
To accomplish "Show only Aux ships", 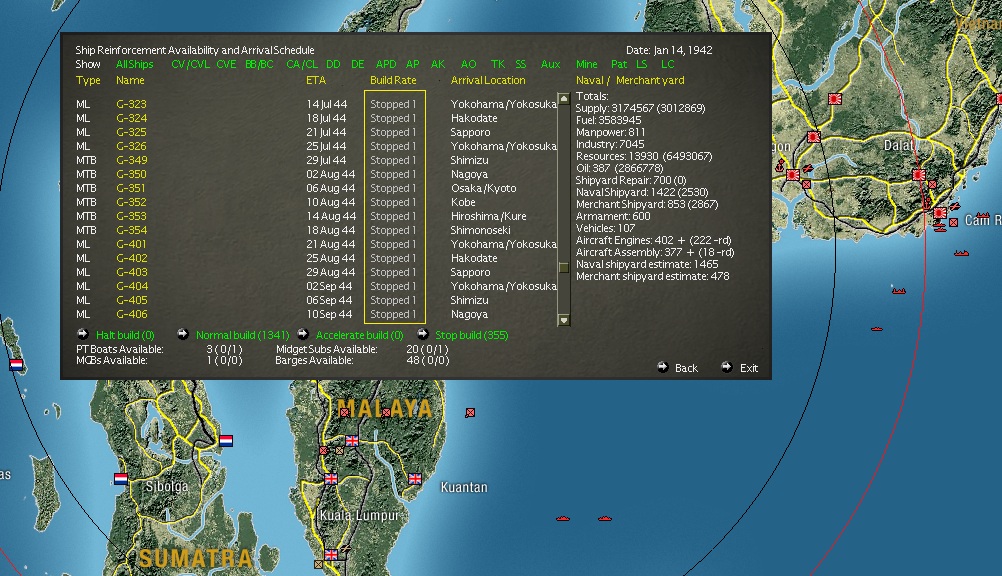I will pos(550,65).
